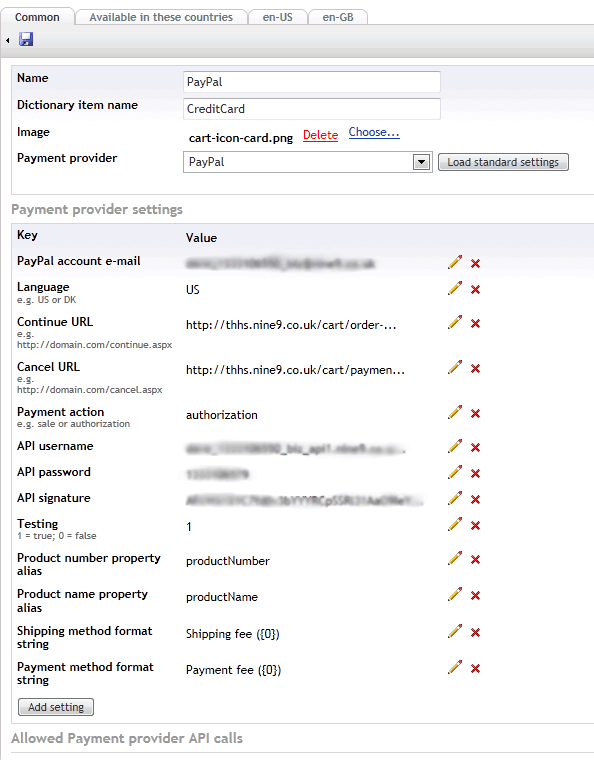This screenshot has width=594, height=760.
Task: Switch to the en-US tab
Action: pos(278,17)
